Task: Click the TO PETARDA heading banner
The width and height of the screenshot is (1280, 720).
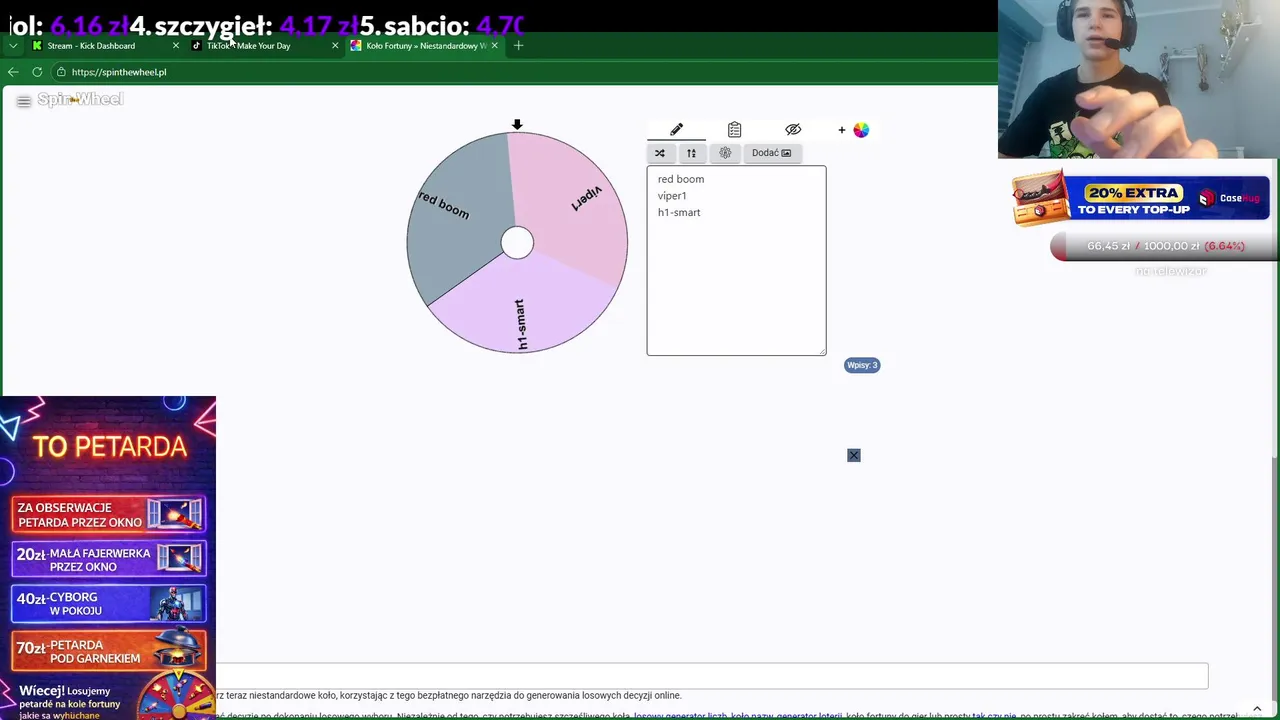Action: 109,446
